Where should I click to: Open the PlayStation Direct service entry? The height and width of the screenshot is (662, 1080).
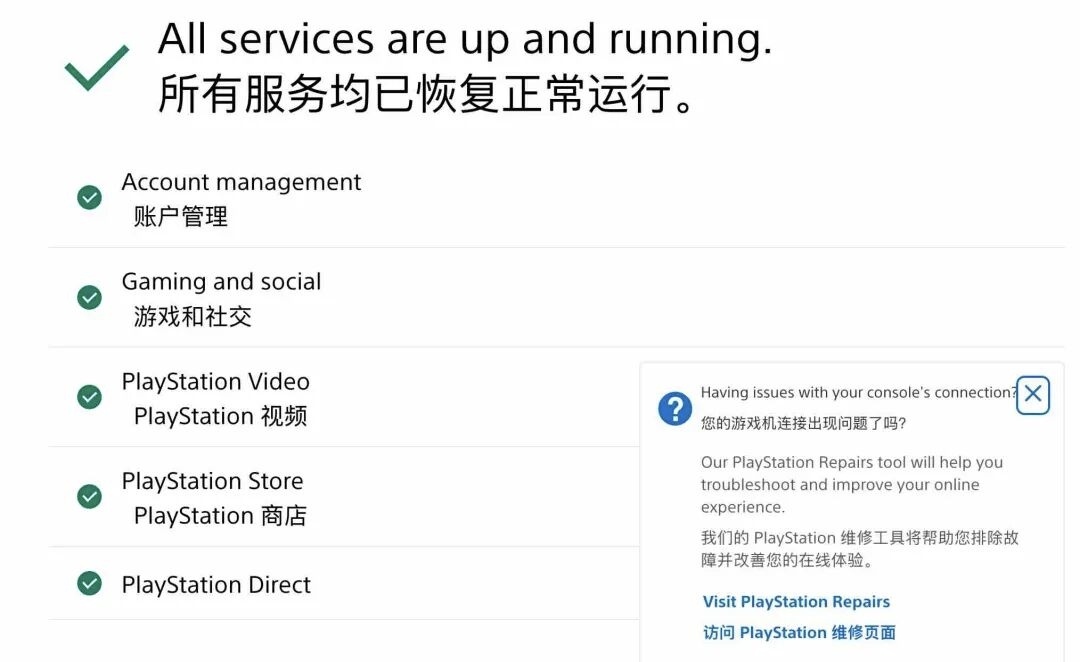click(x=216, y=585)
